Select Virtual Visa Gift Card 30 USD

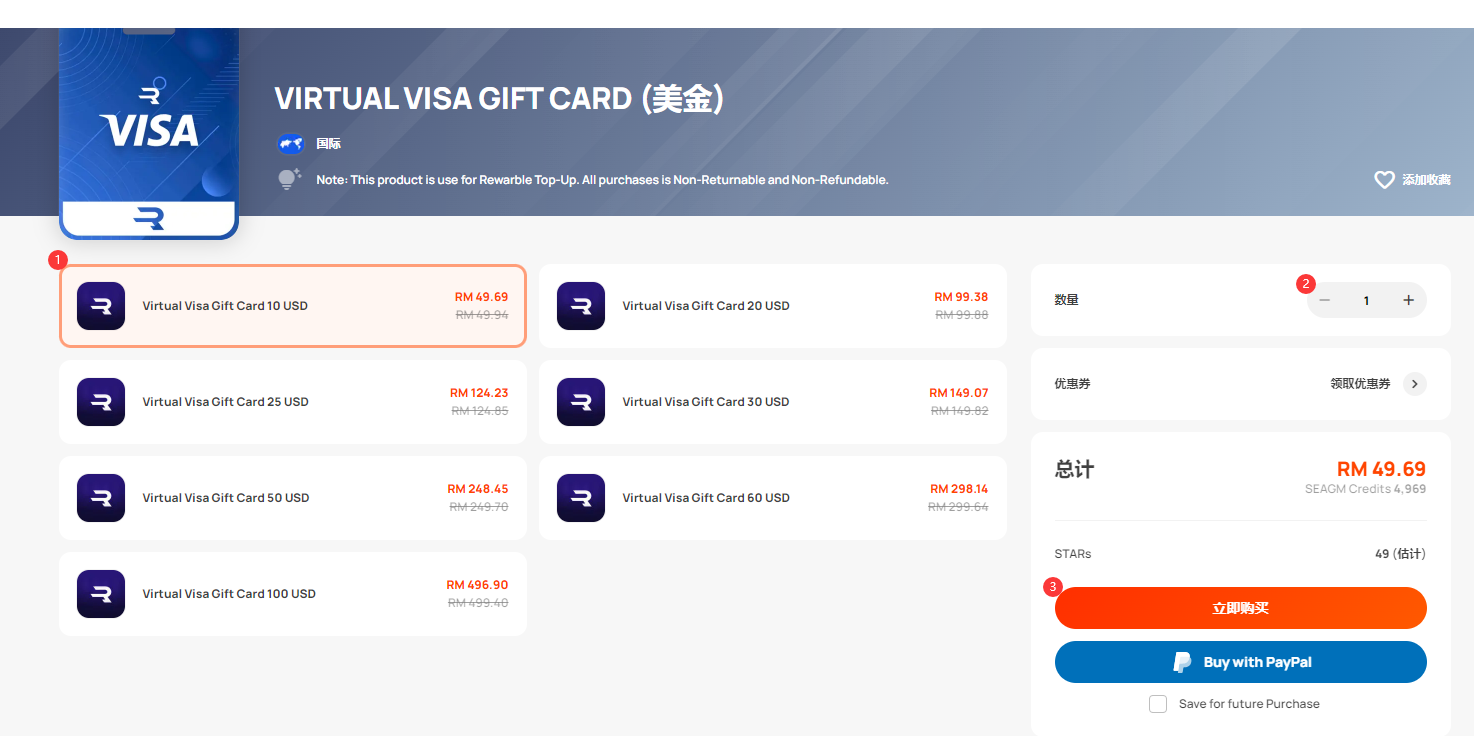(x=773, y=402)
